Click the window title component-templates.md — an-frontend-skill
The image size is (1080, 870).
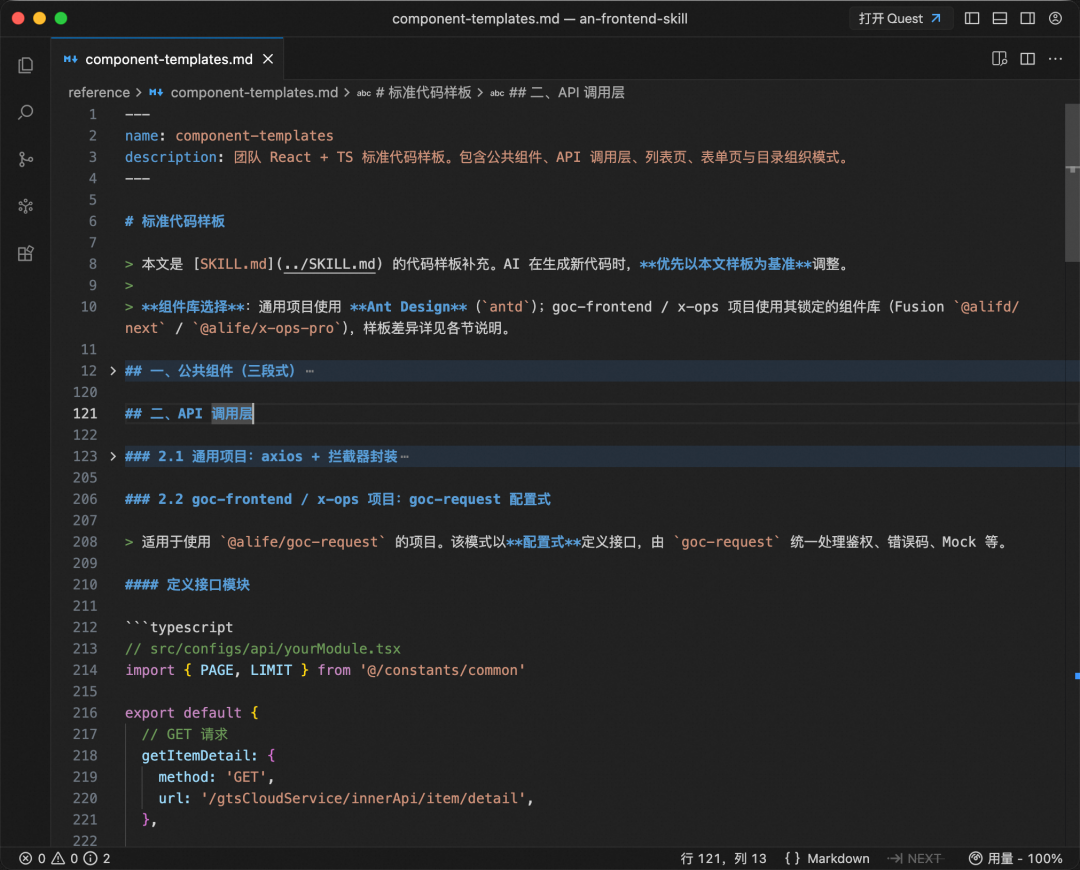click(x=540, y=19)
